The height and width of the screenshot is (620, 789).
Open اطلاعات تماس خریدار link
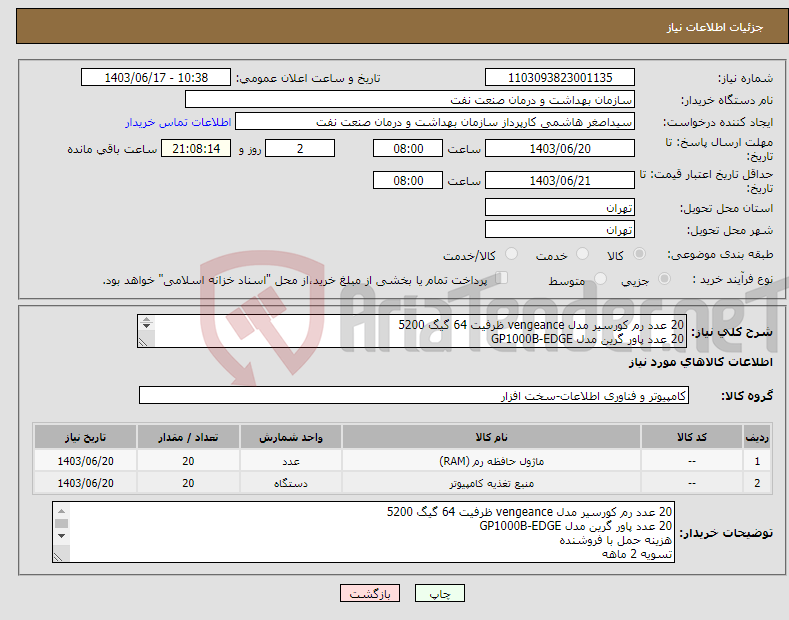pos(178,122)
